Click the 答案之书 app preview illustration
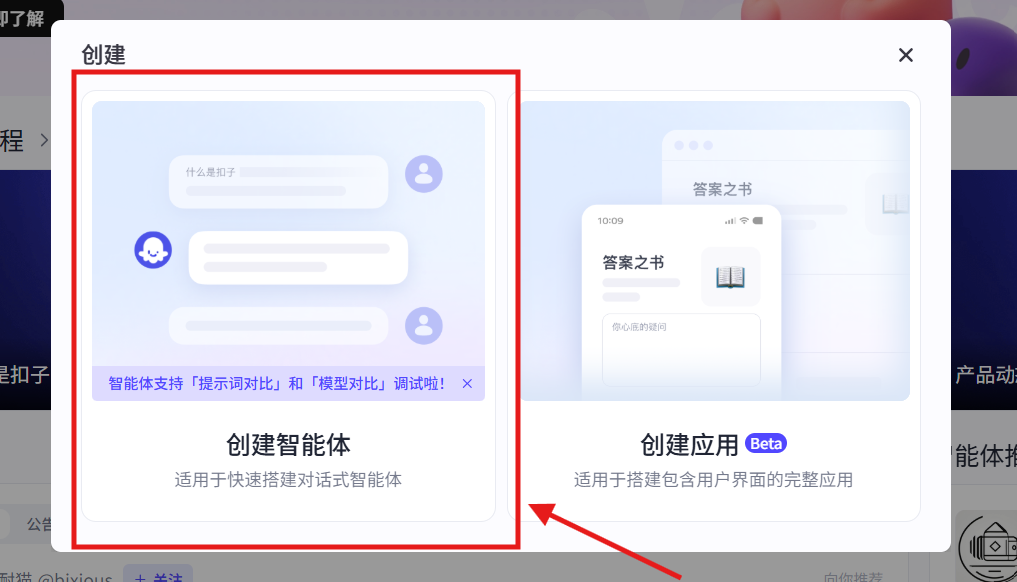This screenshot has width=1017, height=582. 715,250
